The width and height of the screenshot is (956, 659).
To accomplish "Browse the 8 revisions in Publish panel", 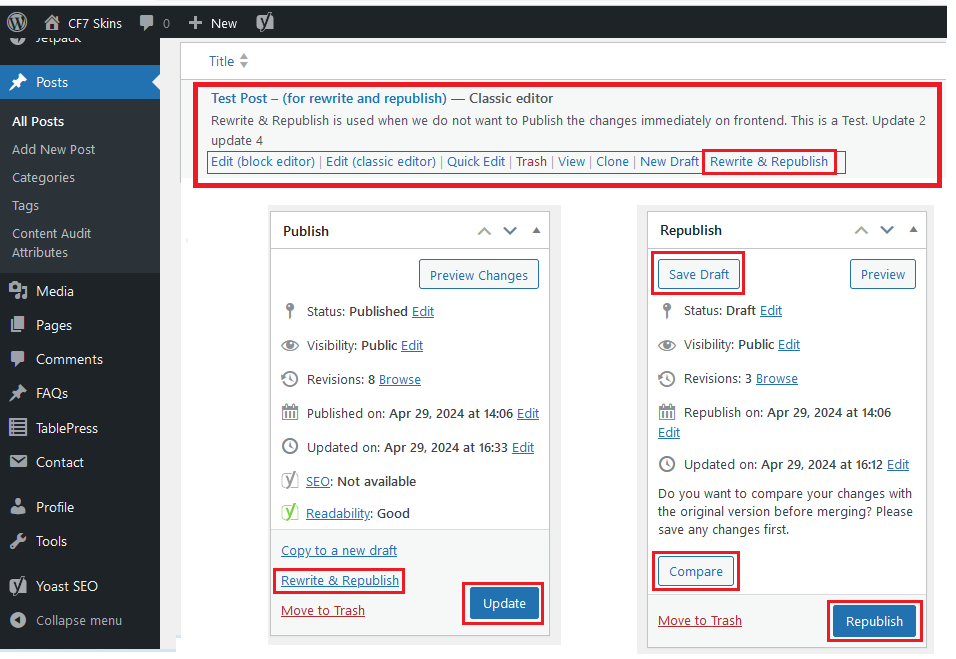I will point(400,379).
